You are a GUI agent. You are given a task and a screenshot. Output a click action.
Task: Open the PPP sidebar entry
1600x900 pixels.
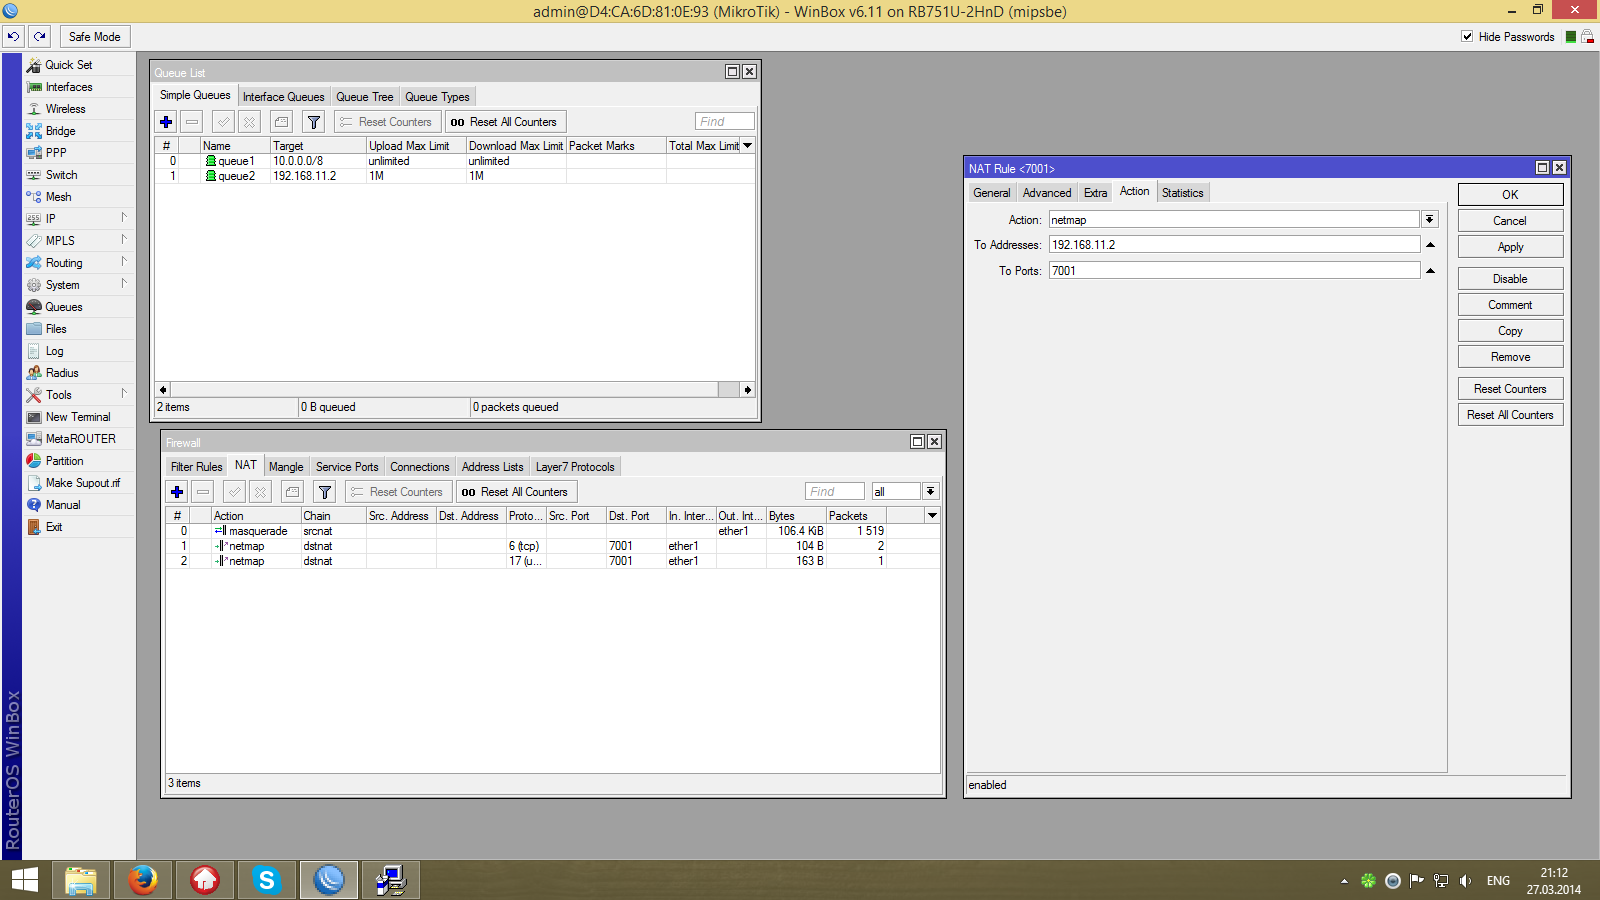[x=56, y=153]
